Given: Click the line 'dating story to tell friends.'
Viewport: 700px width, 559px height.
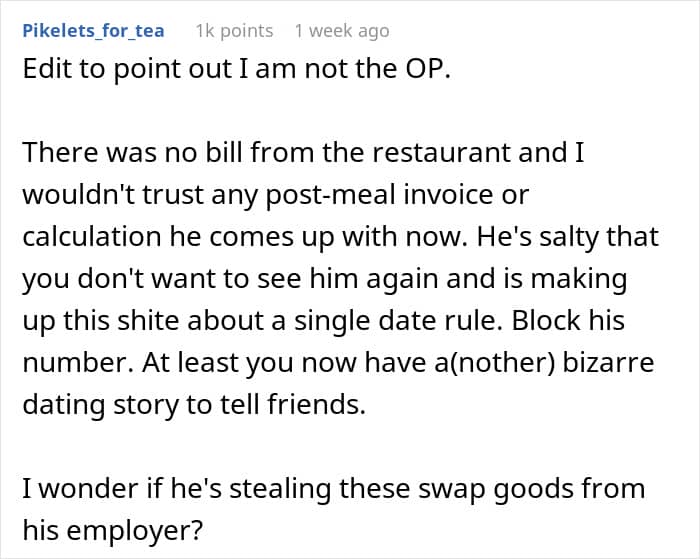Looking at the screenshot, I should click(194, 405).
